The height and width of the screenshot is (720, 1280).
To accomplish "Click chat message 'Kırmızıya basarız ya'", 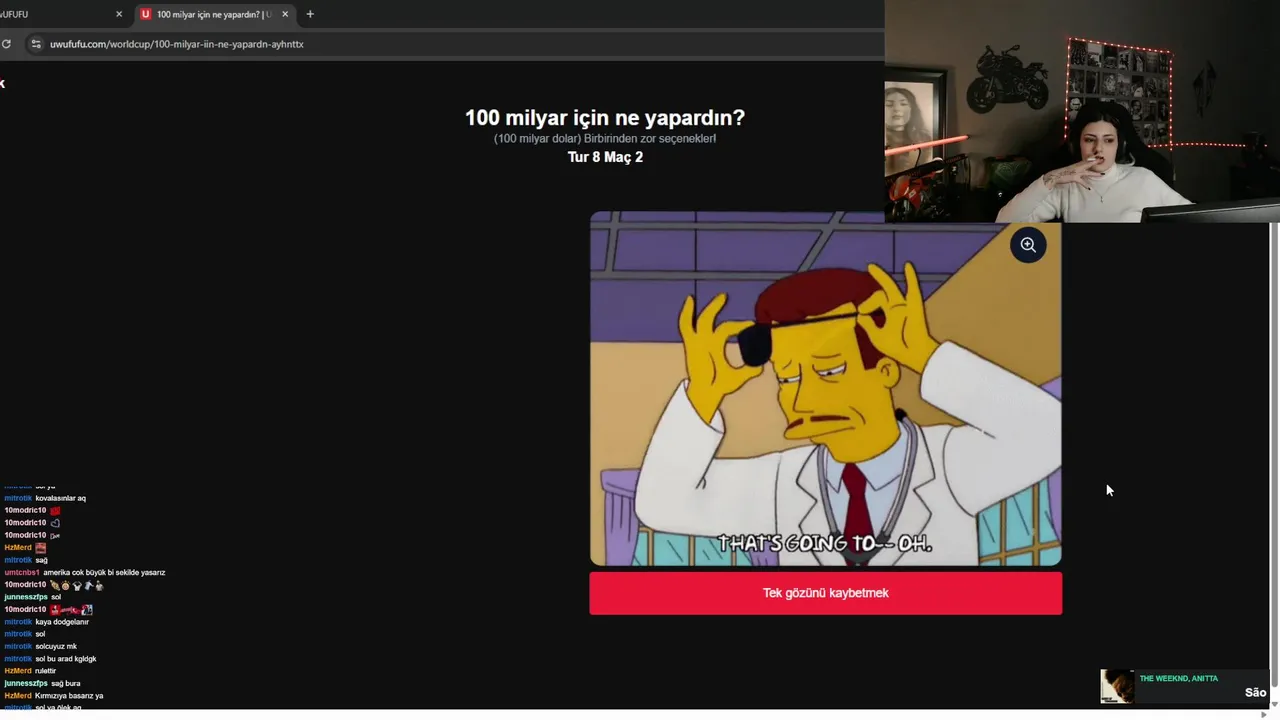I will coord(69,696).
